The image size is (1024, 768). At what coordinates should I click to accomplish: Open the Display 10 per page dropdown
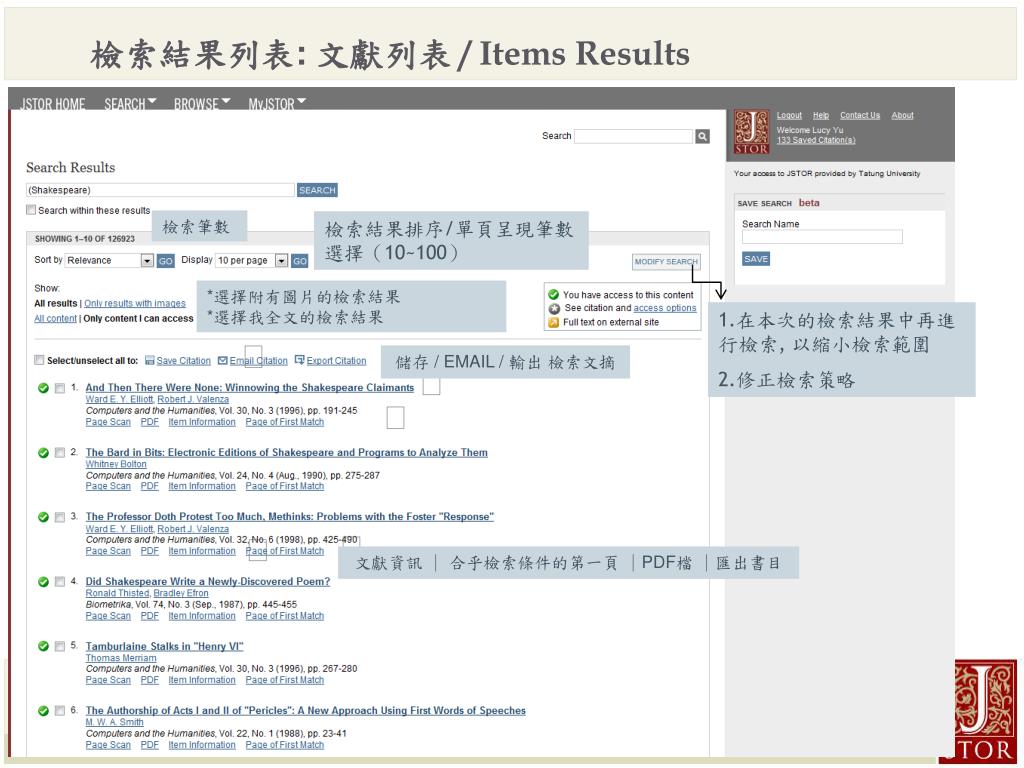(251, 261)
